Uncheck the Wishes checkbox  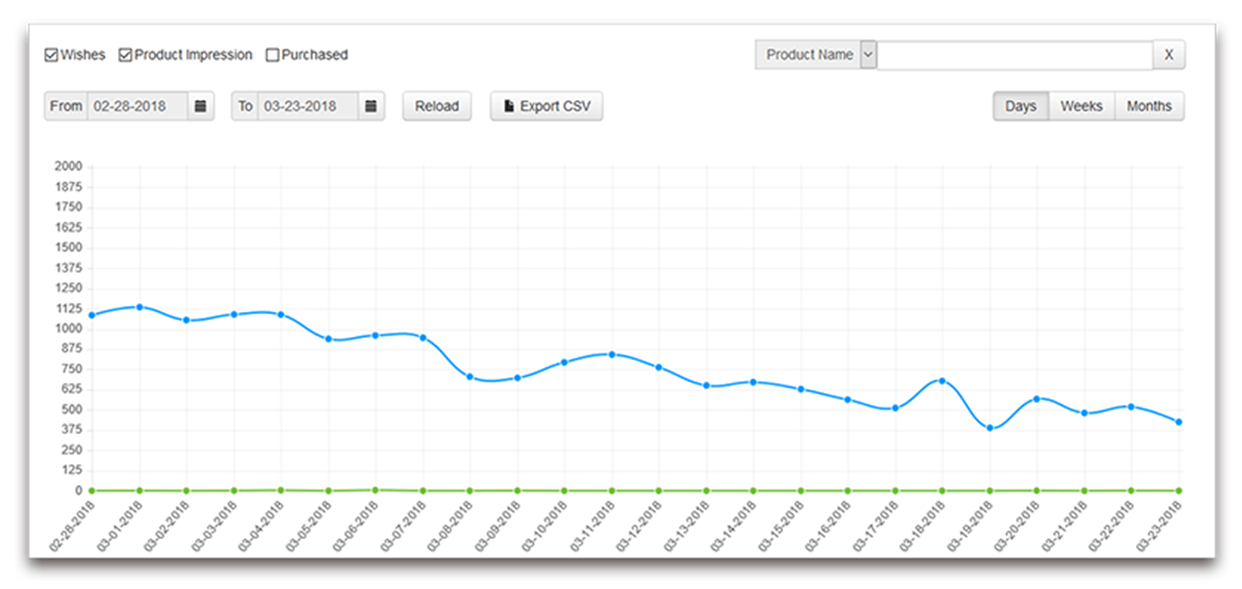[x=51, y=55]
